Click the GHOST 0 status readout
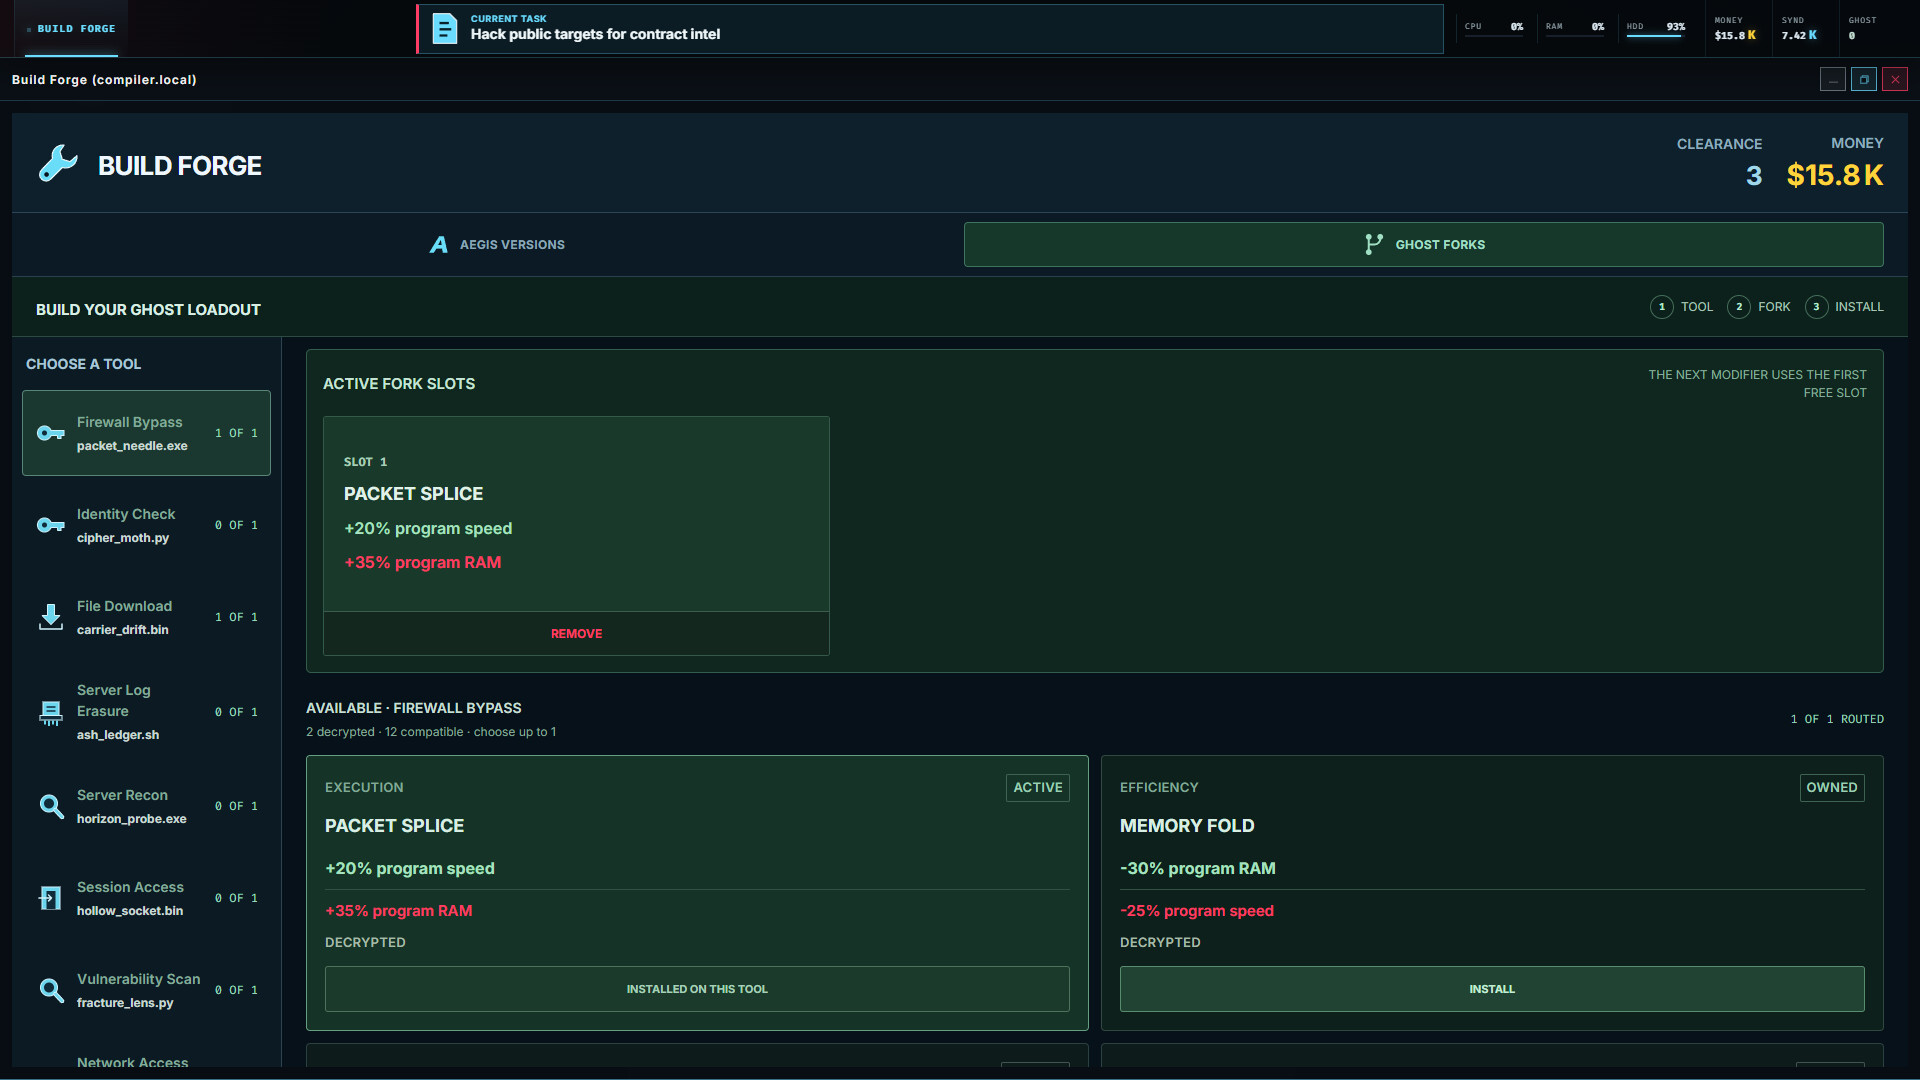 point(1863,29)
